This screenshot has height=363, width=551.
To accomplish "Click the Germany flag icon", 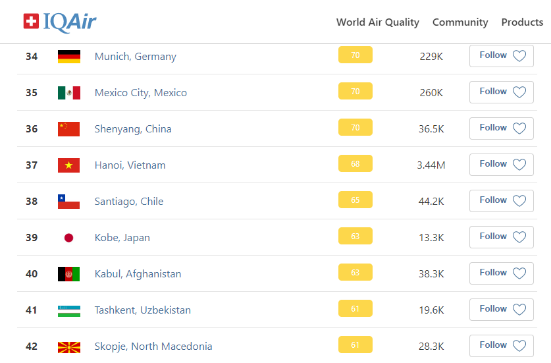I will coord(69,57).
